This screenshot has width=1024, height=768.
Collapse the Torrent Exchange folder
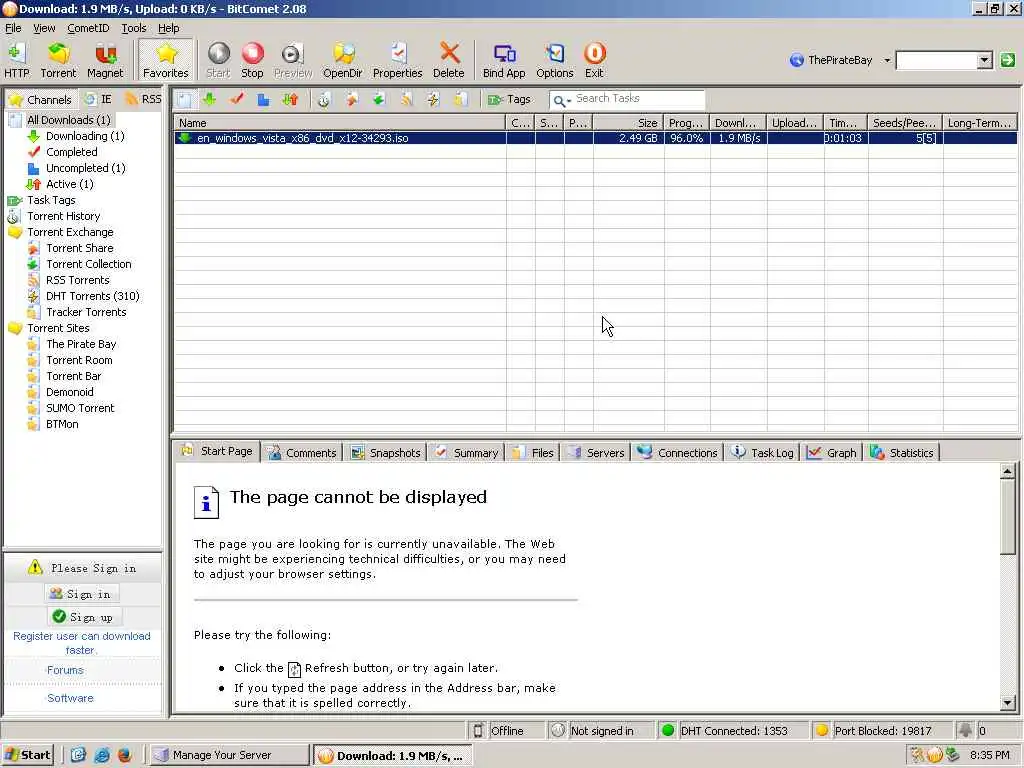(x=14, y=232)
